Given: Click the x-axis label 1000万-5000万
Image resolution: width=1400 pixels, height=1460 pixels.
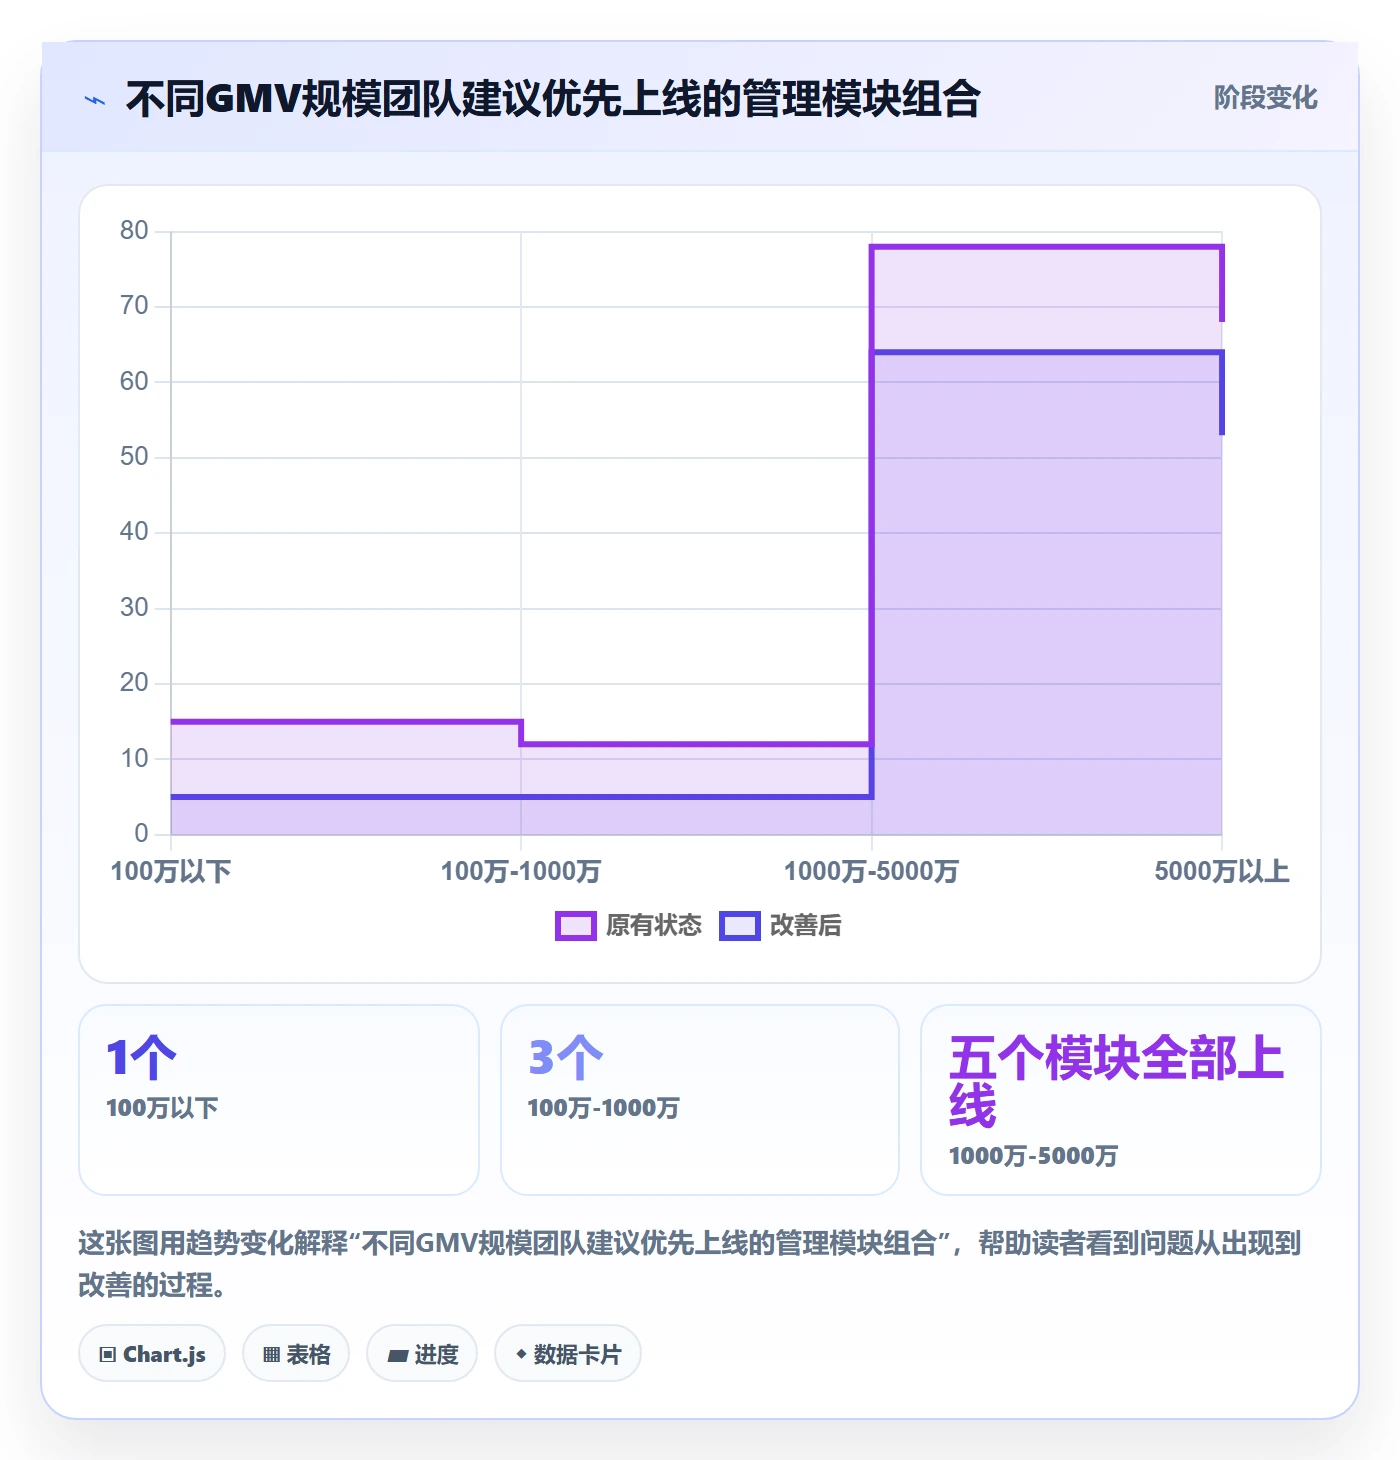Looking at the screenshot, I should click(x=871, y=871).
